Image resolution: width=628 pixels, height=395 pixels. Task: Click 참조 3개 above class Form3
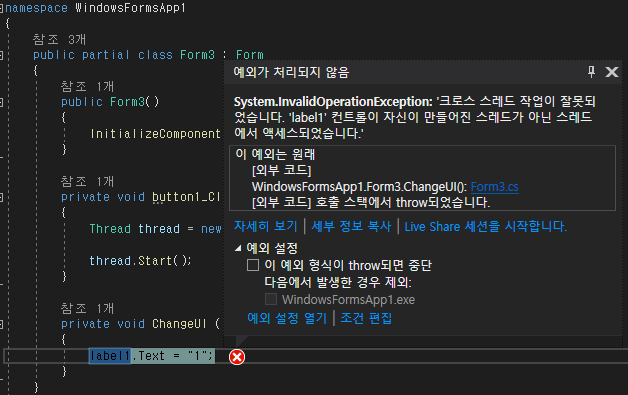[x=59, y=39]
